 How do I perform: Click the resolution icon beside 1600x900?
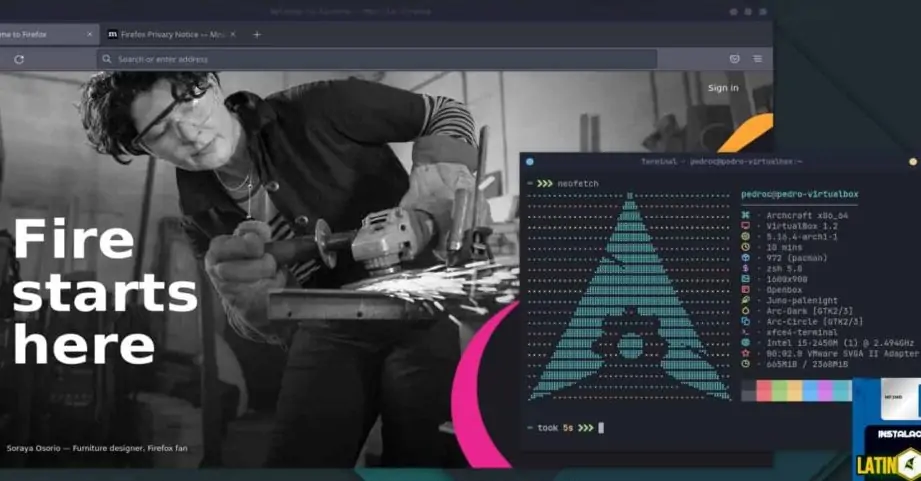(745, 279)
